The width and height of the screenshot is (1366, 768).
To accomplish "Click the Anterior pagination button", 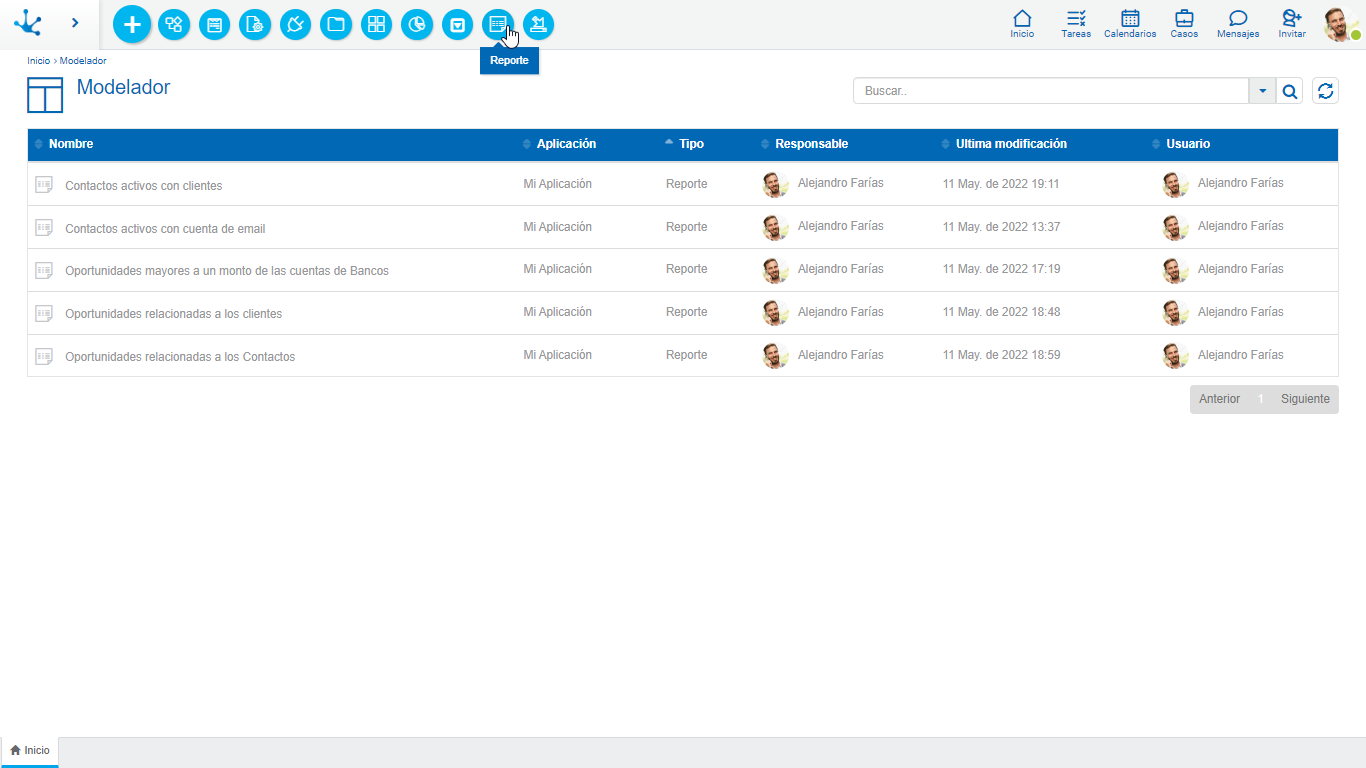I will coord(1219,399).
